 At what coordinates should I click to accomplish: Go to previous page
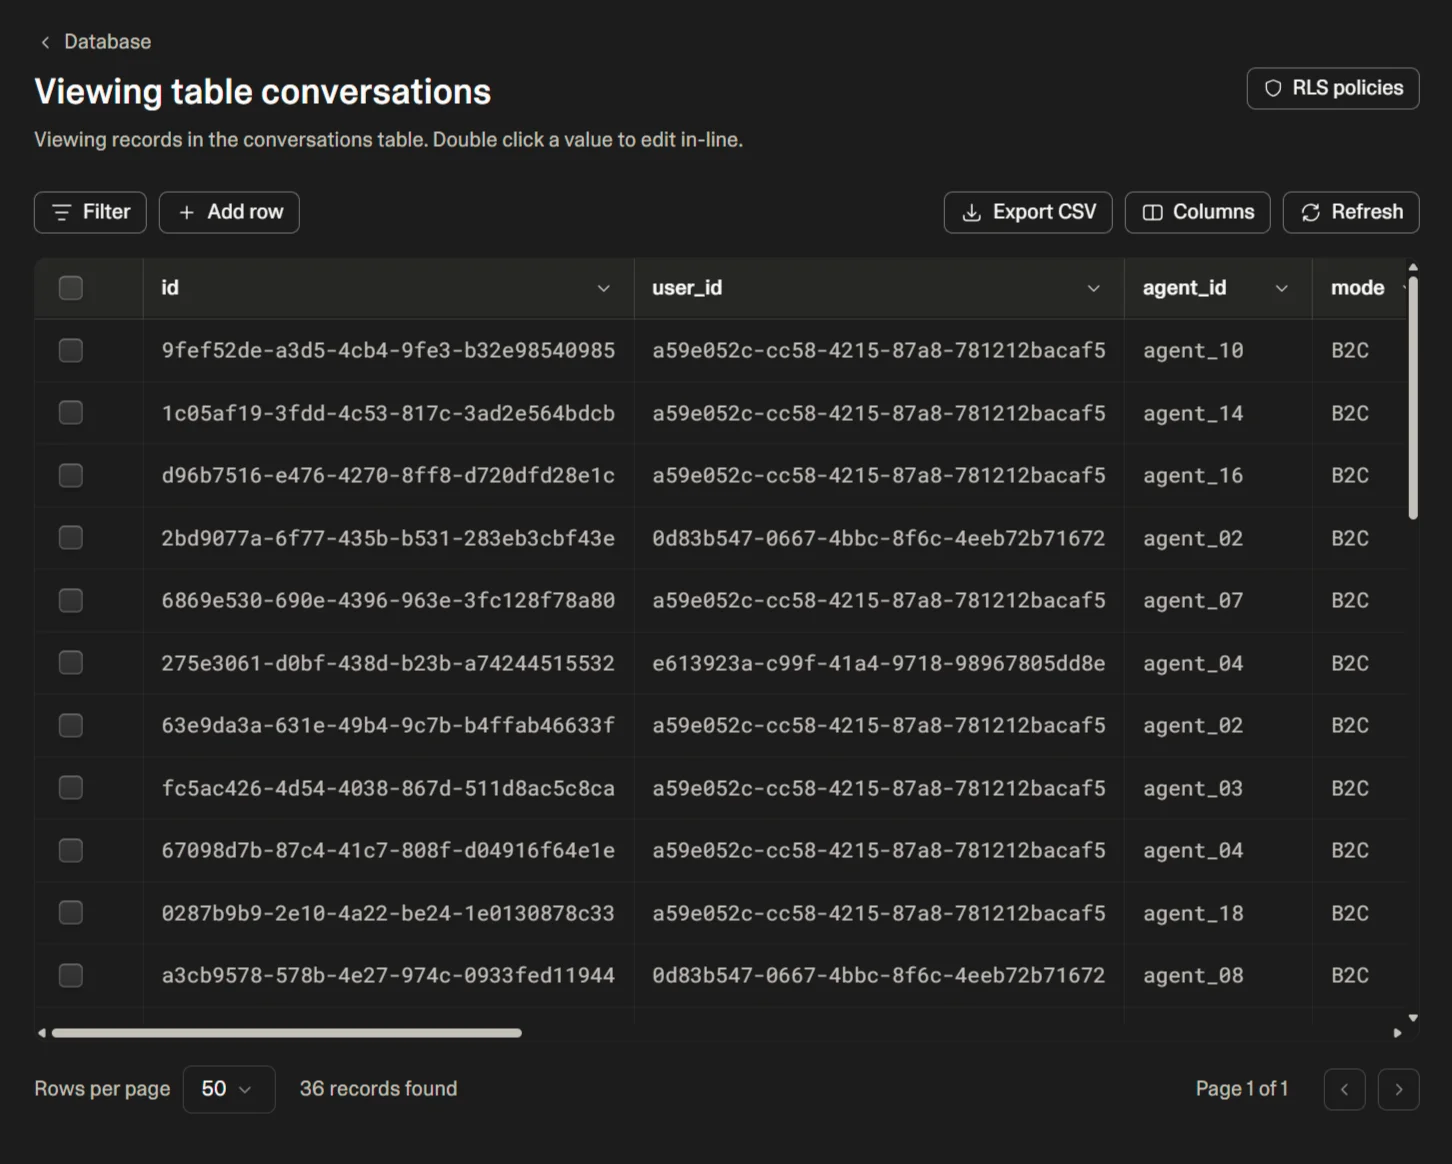(1344, 1089)
